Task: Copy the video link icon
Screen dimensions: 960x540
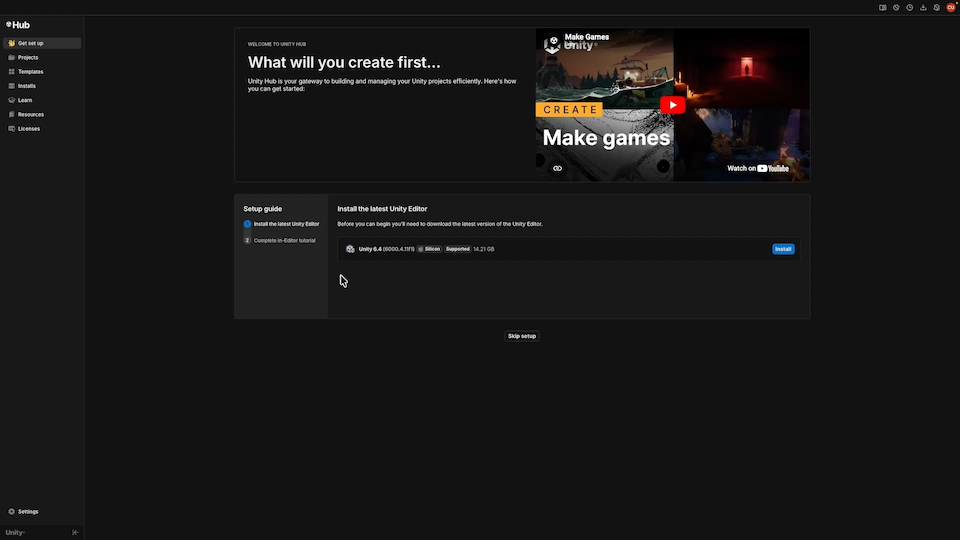Action: tap(557, 168)
